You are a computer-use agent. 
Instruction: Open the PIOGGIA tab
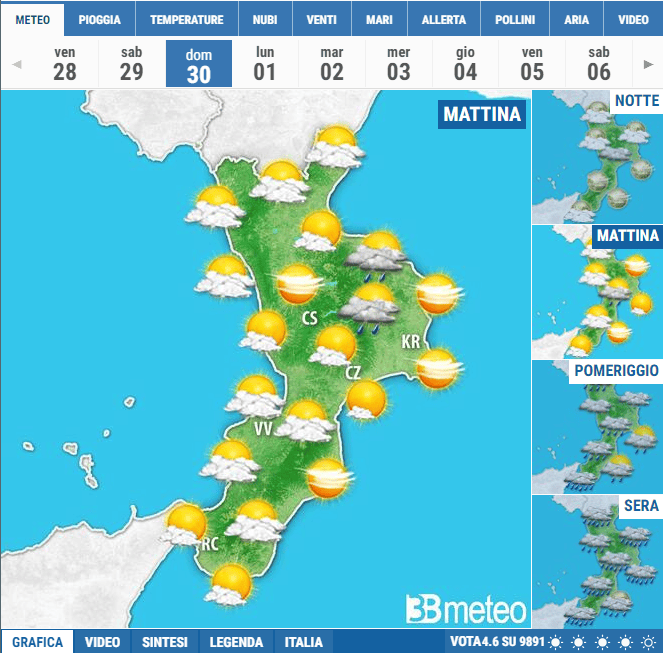point(100,20)
